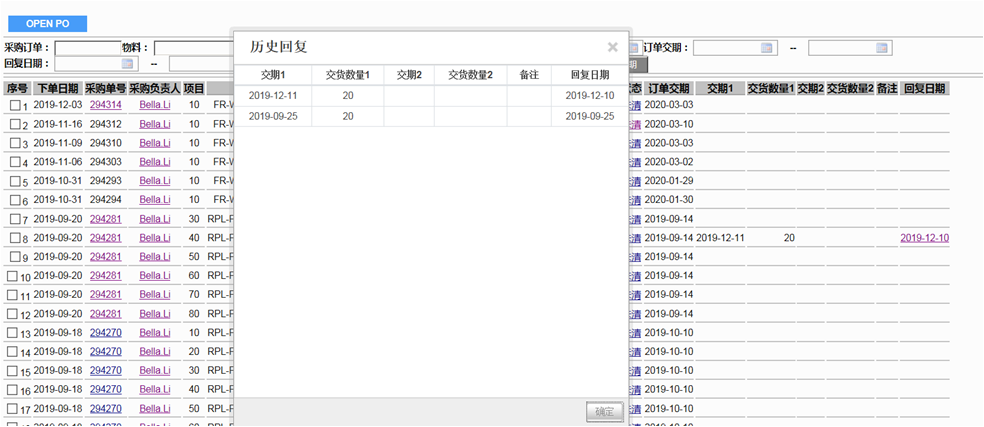Viewport: 984px width, 427px height.
Task: Tick the checkbox for row 2
Action: click(x=15, y=124)
